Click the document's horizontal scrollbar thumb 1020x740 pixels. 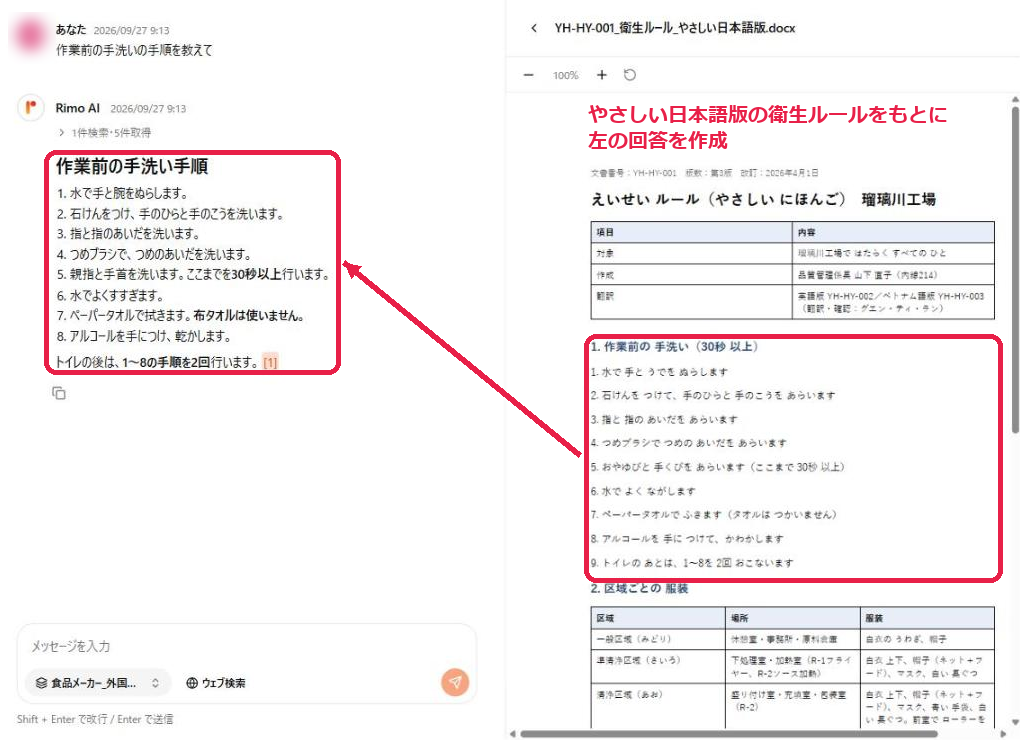point(729,734)
